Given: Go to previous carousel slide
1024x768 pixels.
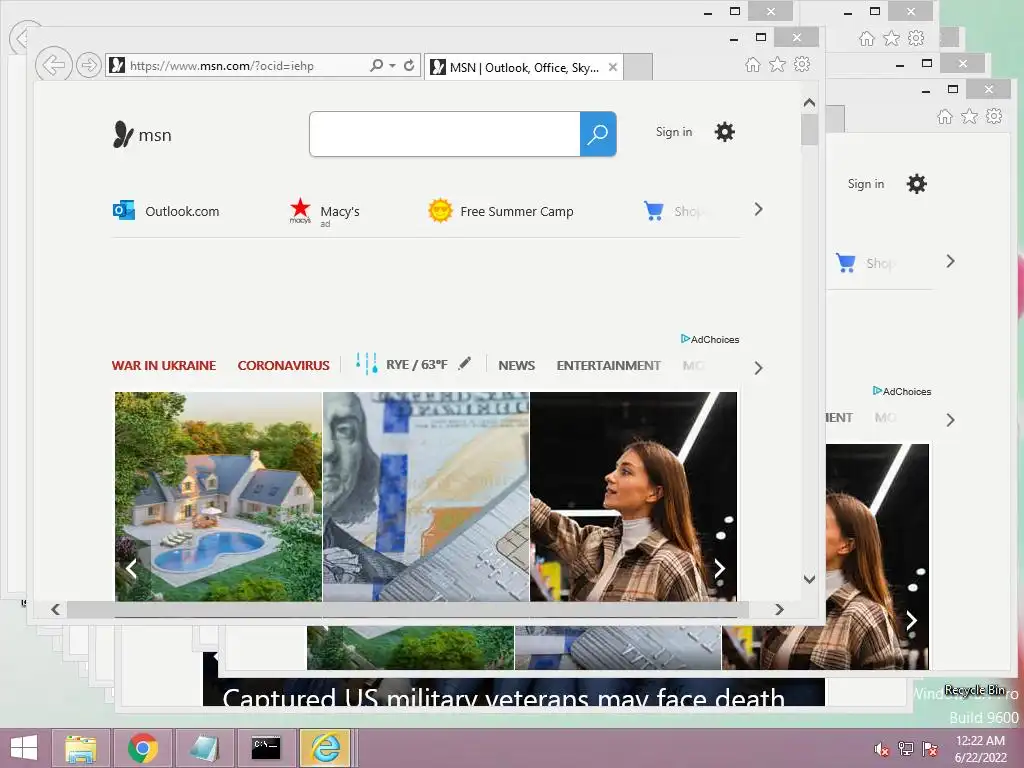Looking at the screenshot, I should click(x=131, y=569).
